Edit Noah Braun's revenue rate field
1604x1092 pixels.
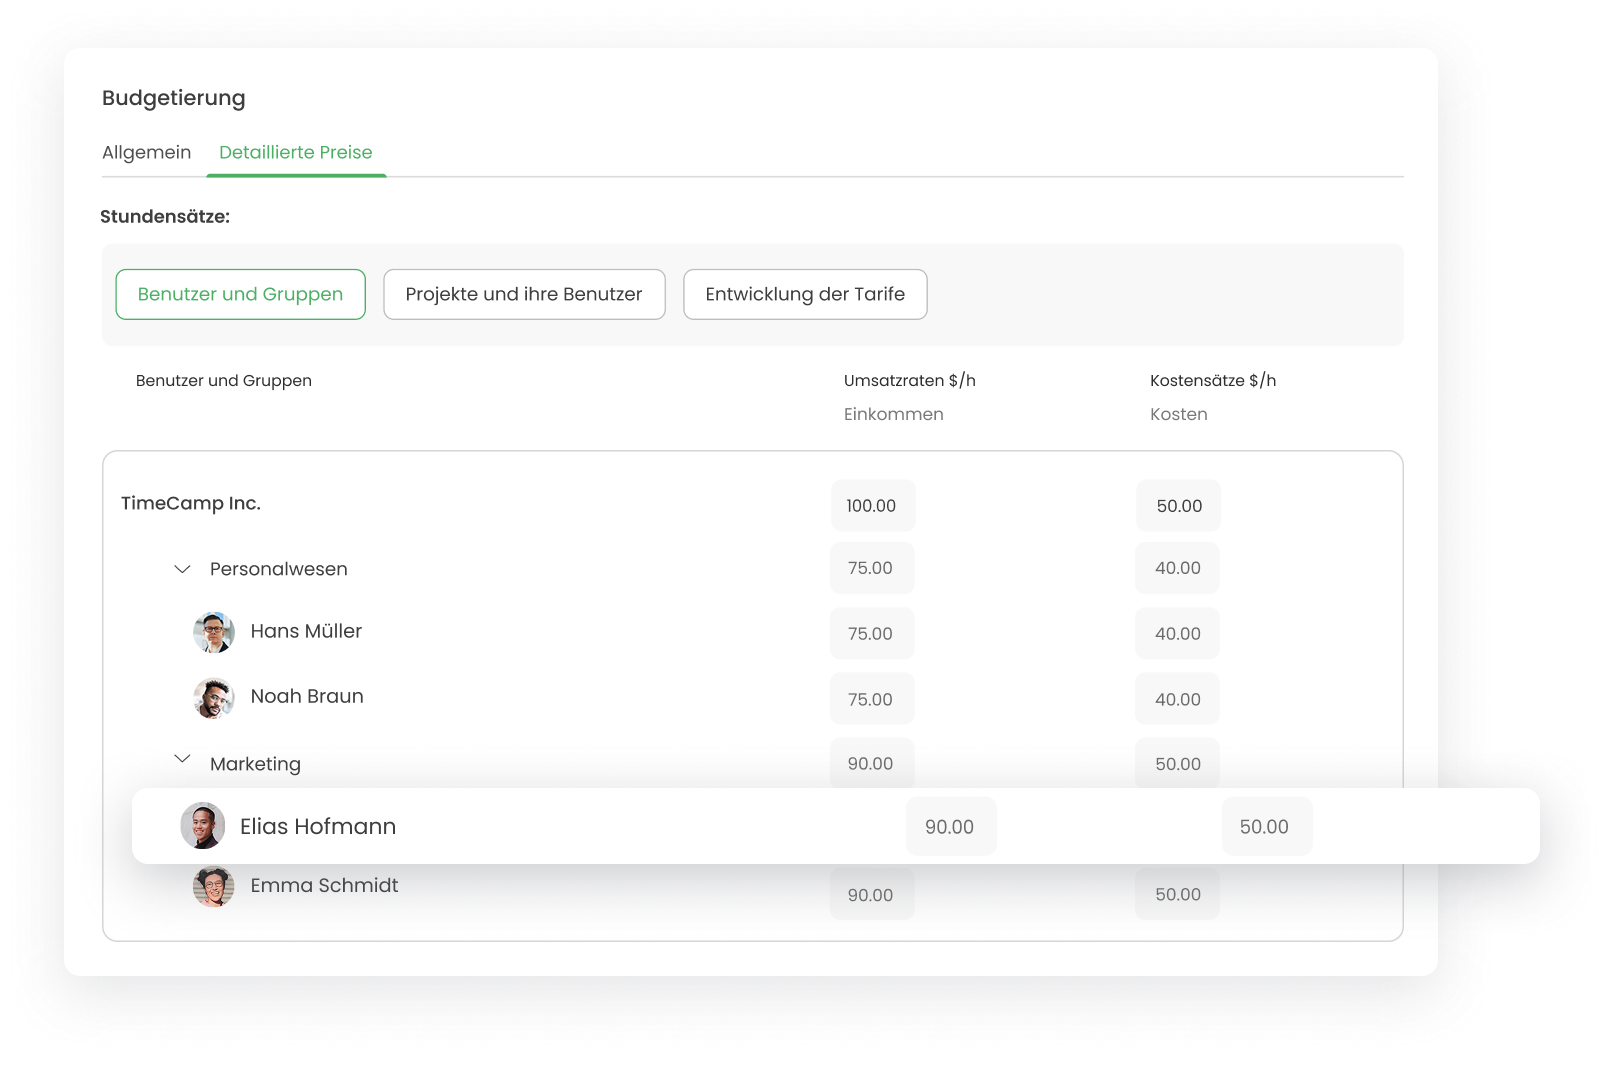871,700
